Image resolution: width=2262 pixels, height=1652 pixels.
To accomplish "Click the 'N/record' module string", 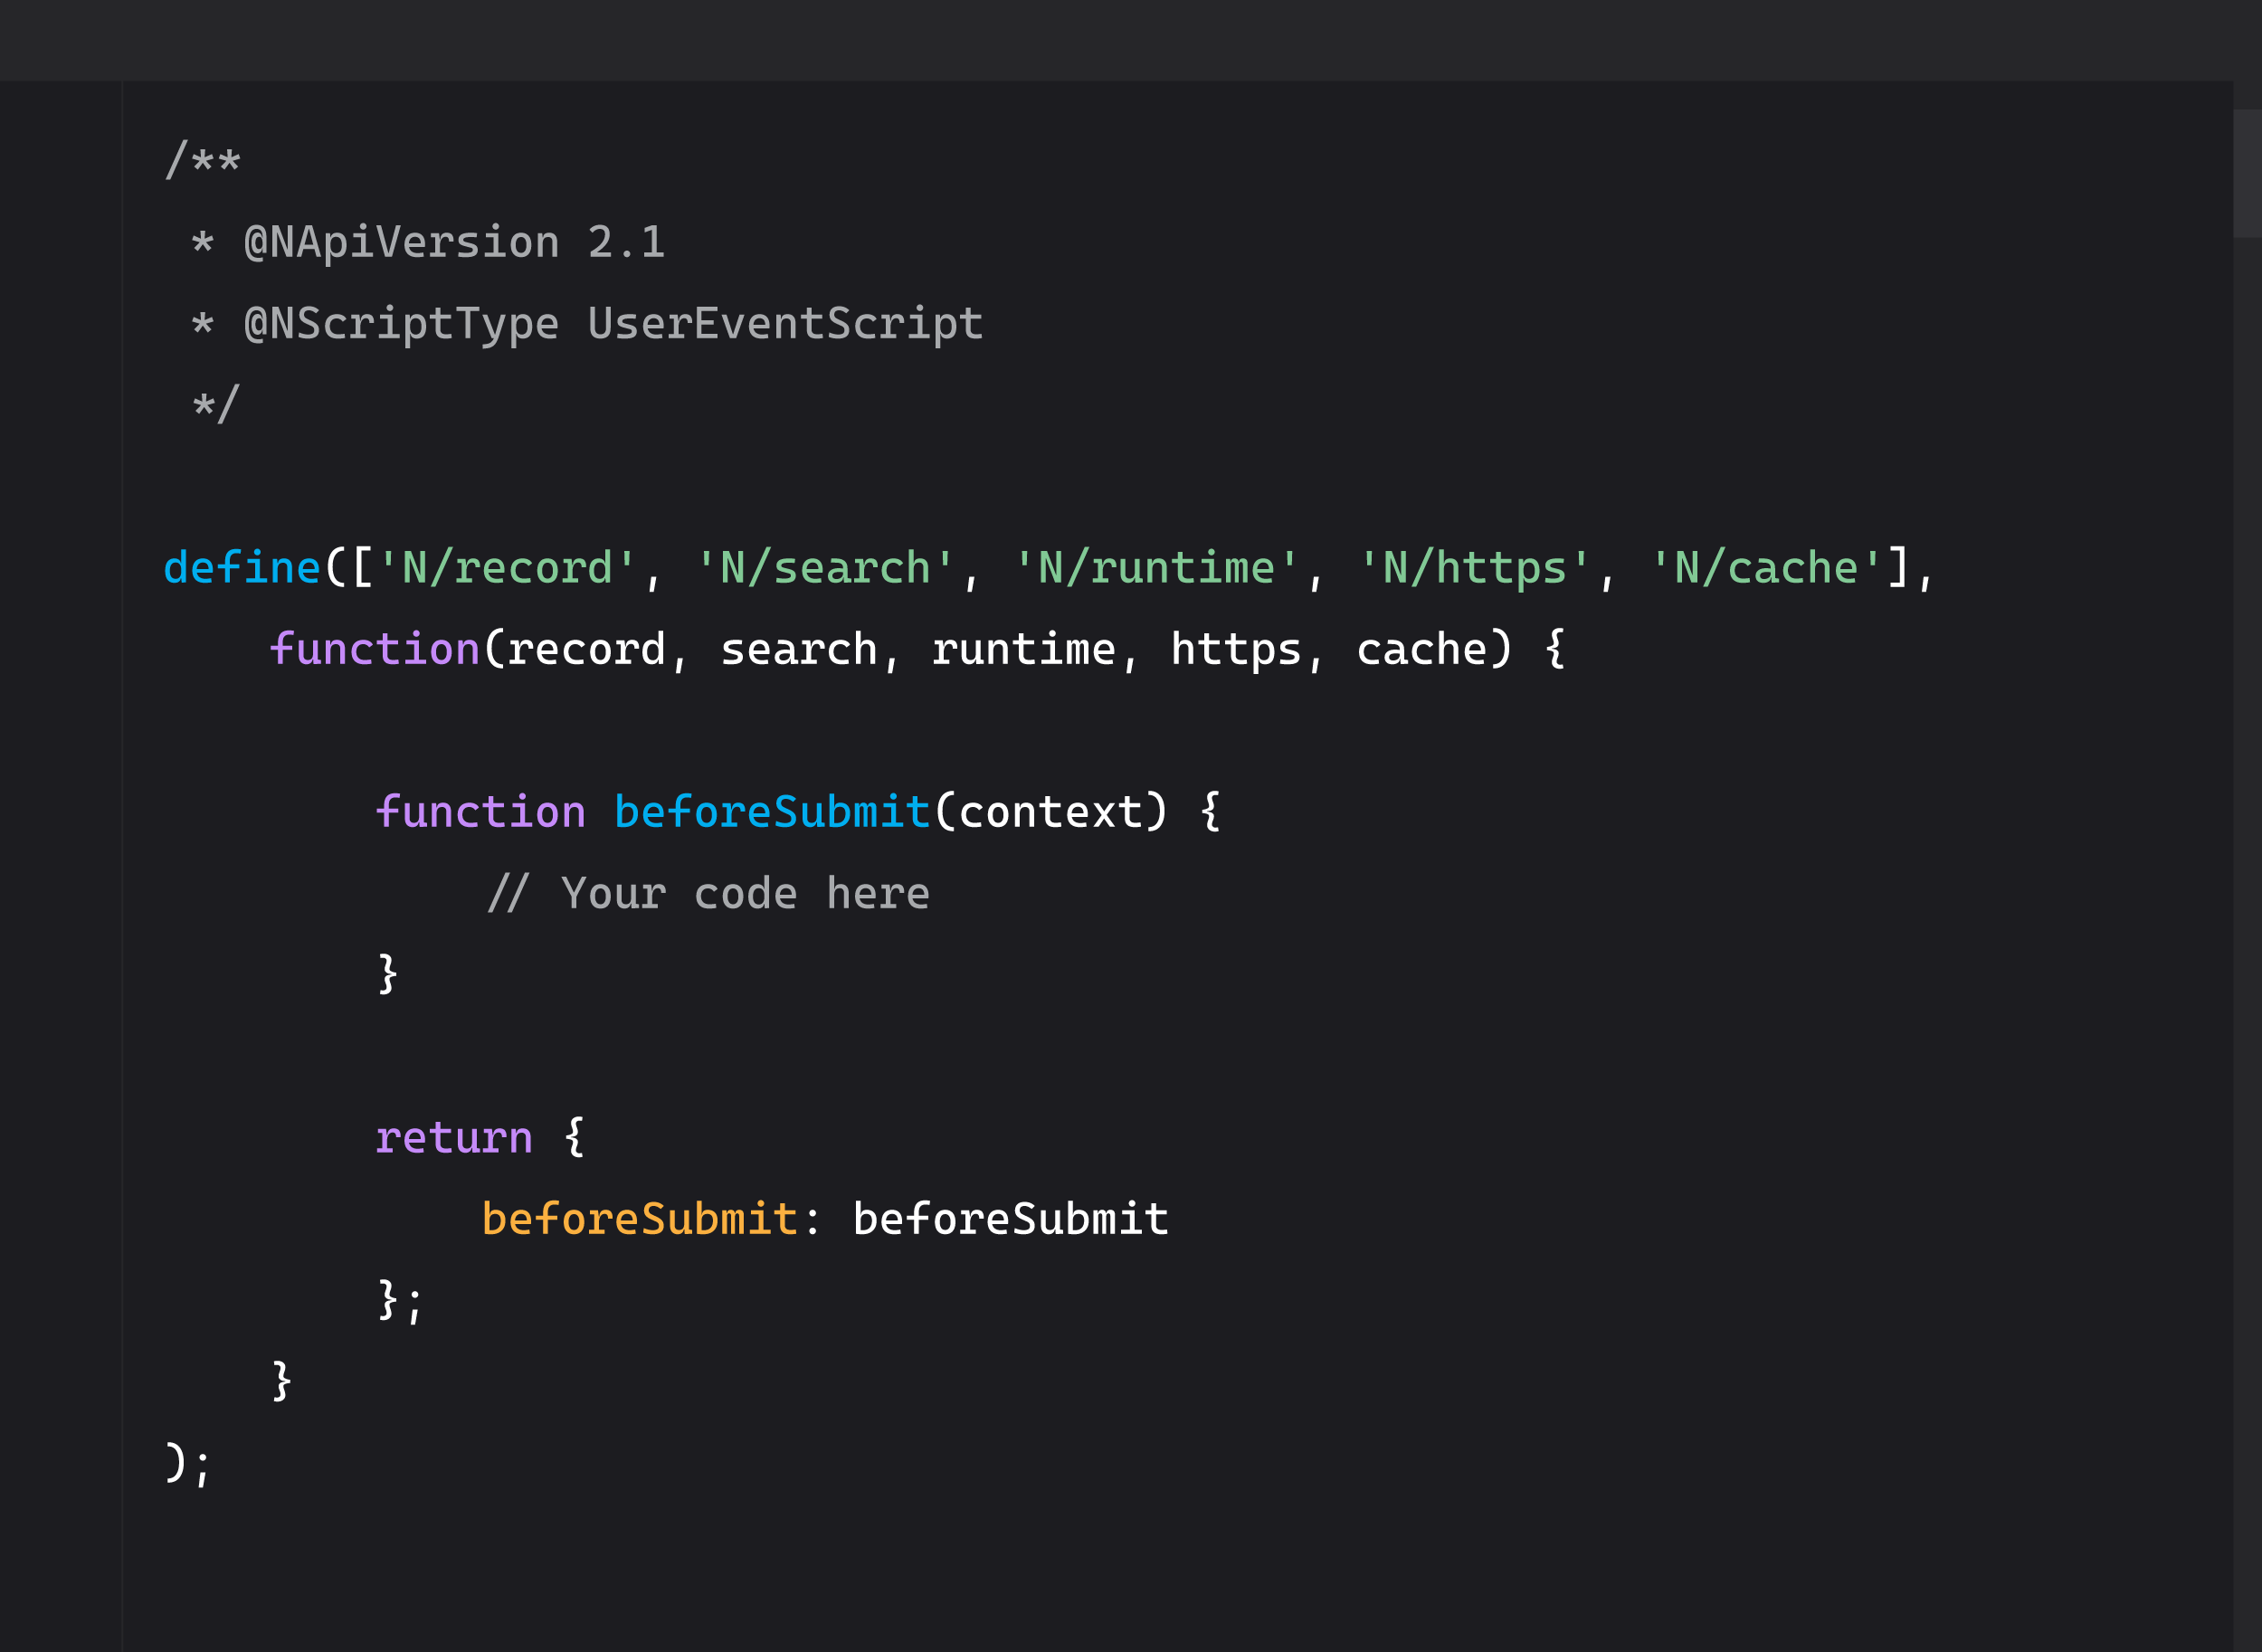I will pos(507,568).
